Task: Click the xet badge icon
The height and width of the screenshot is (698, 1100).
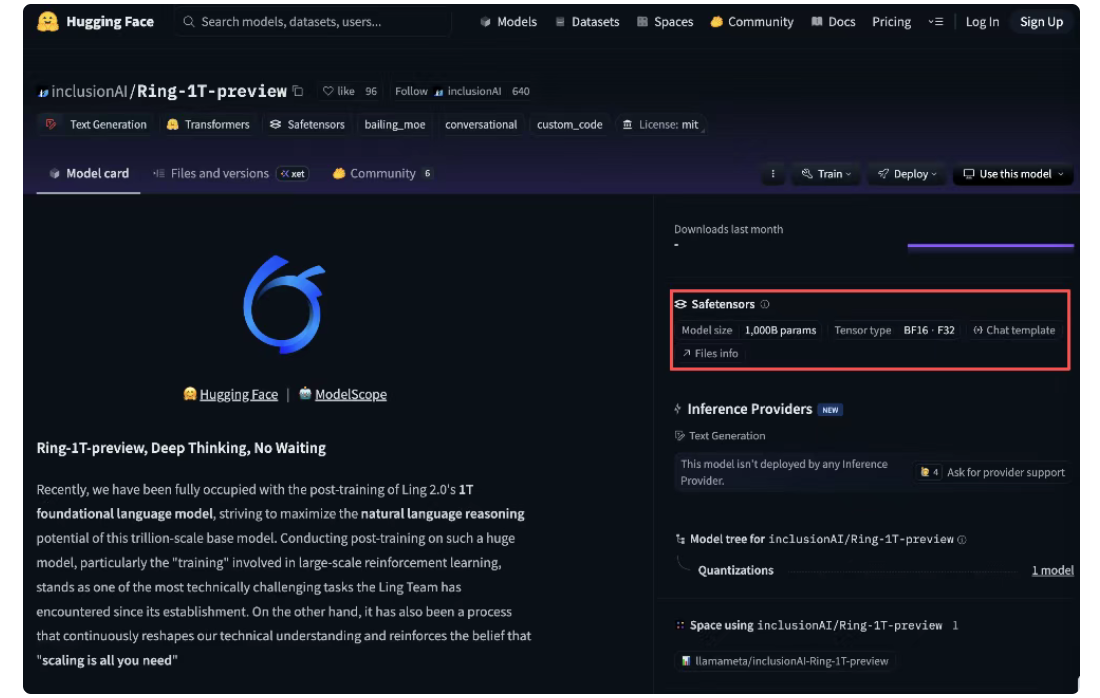Action: (293, 174)
